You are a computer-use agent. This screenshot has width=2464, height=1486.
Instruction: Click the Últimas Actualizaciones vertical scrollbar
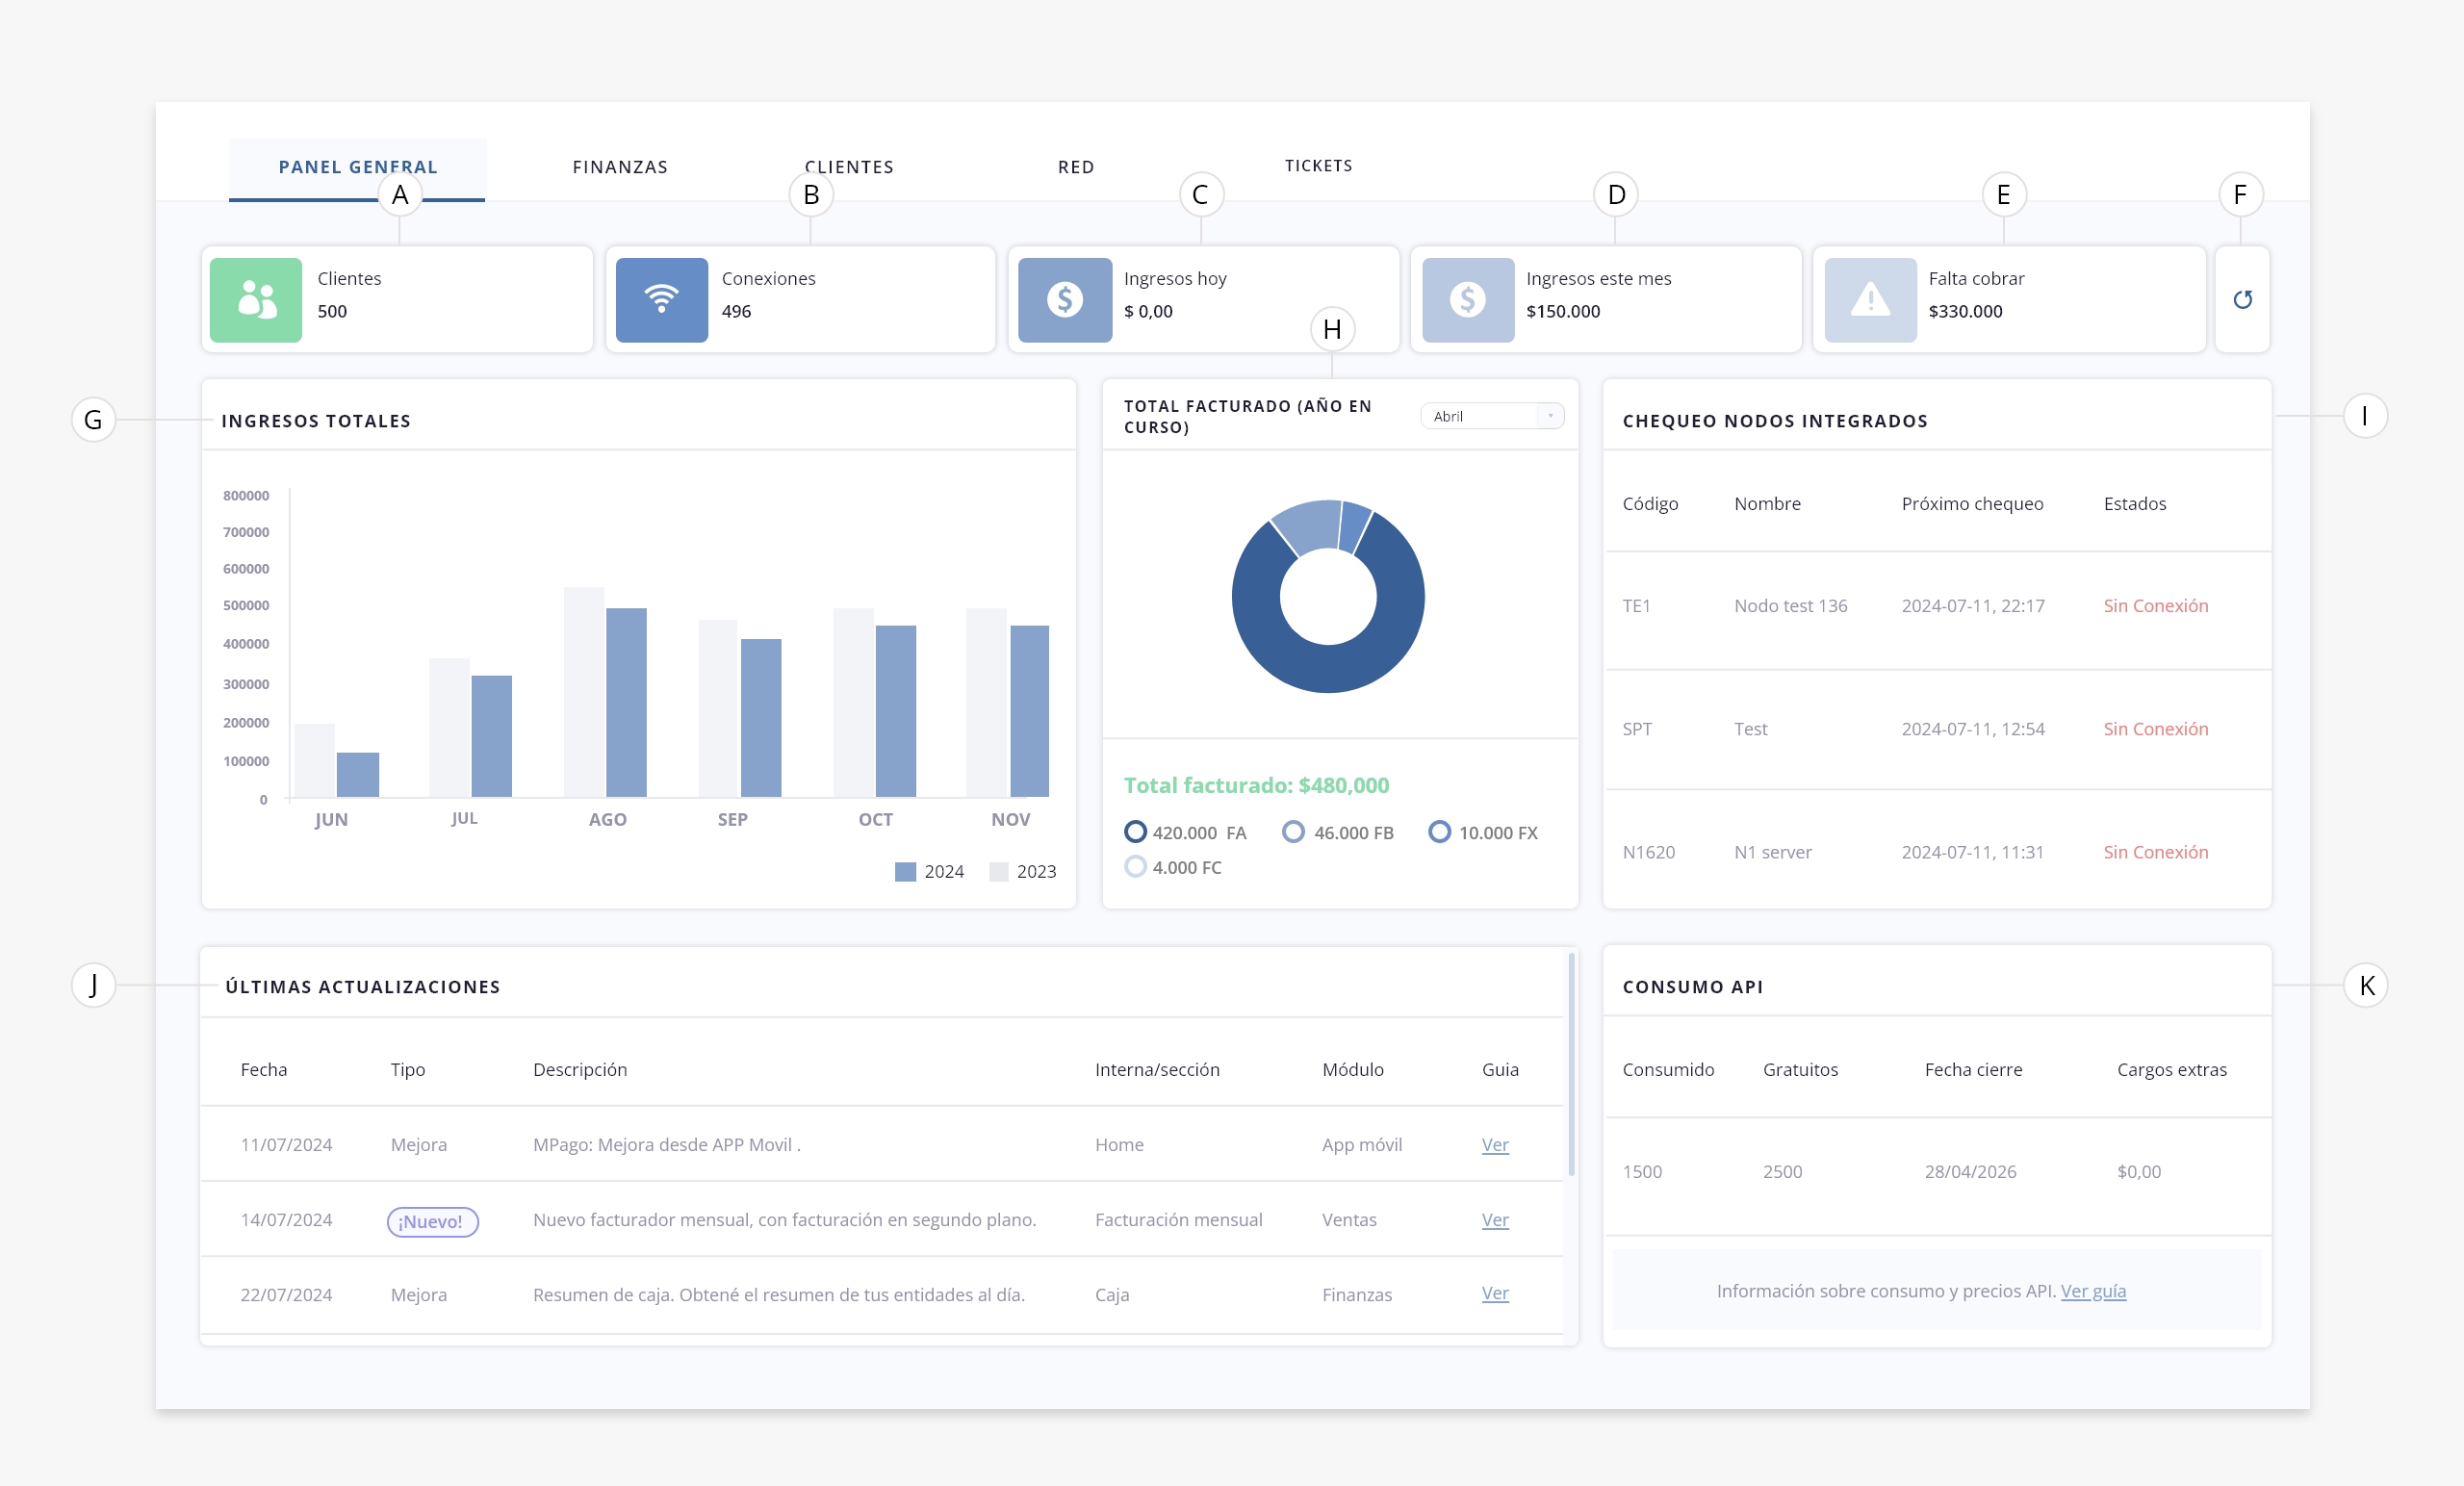[x=1571, y=1065]
